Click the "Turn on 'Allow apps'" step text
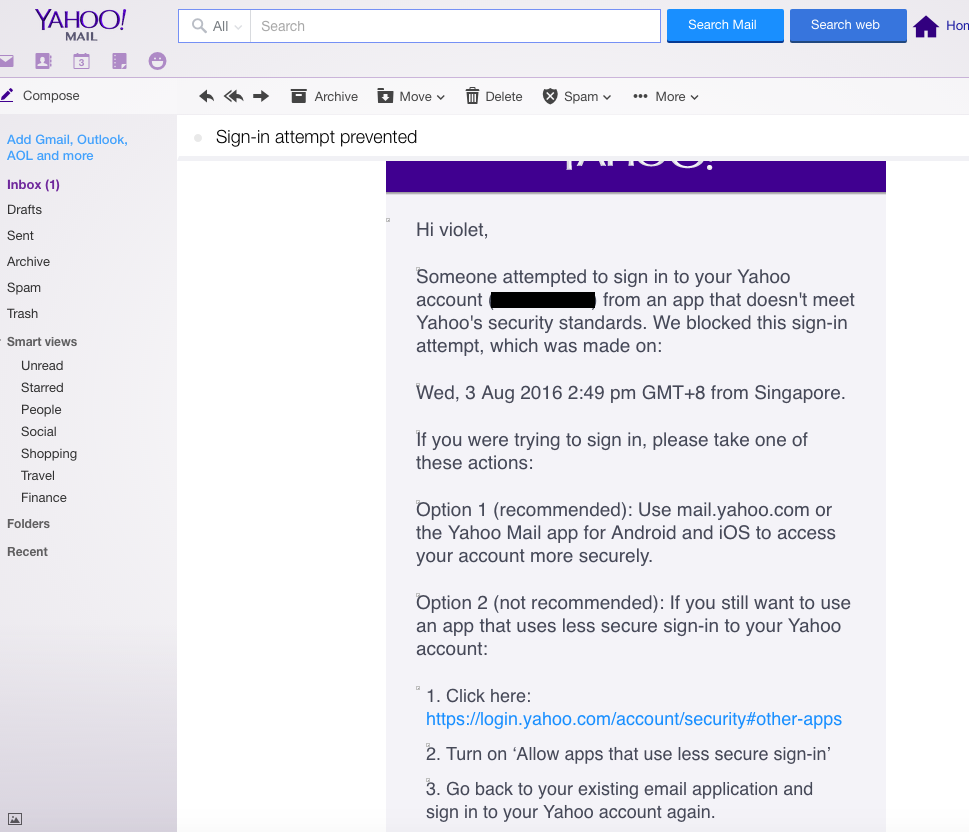The image size is (969, 832). point(628,753)
